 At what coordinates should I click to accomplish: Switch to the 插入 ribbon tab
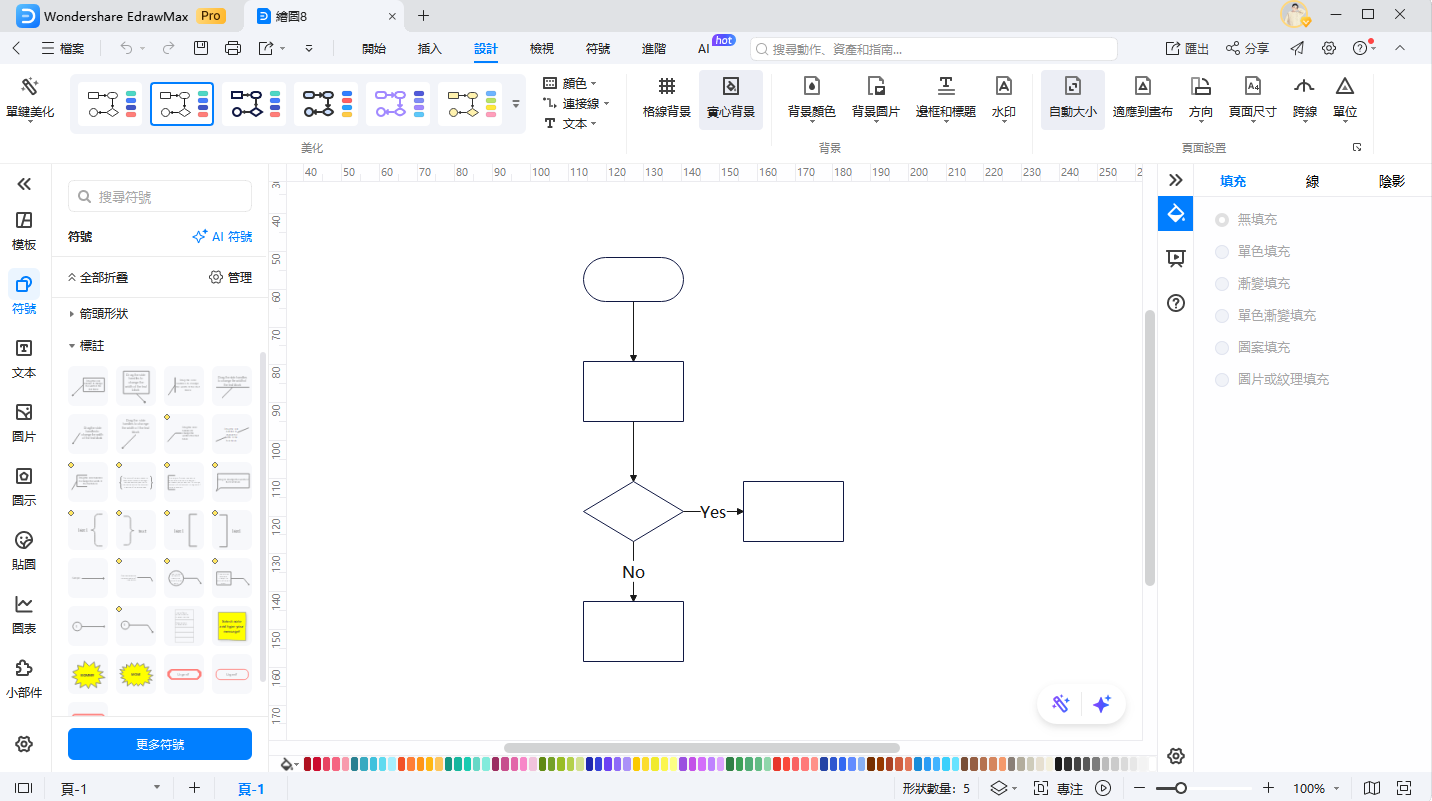click(x=429, y=48)
